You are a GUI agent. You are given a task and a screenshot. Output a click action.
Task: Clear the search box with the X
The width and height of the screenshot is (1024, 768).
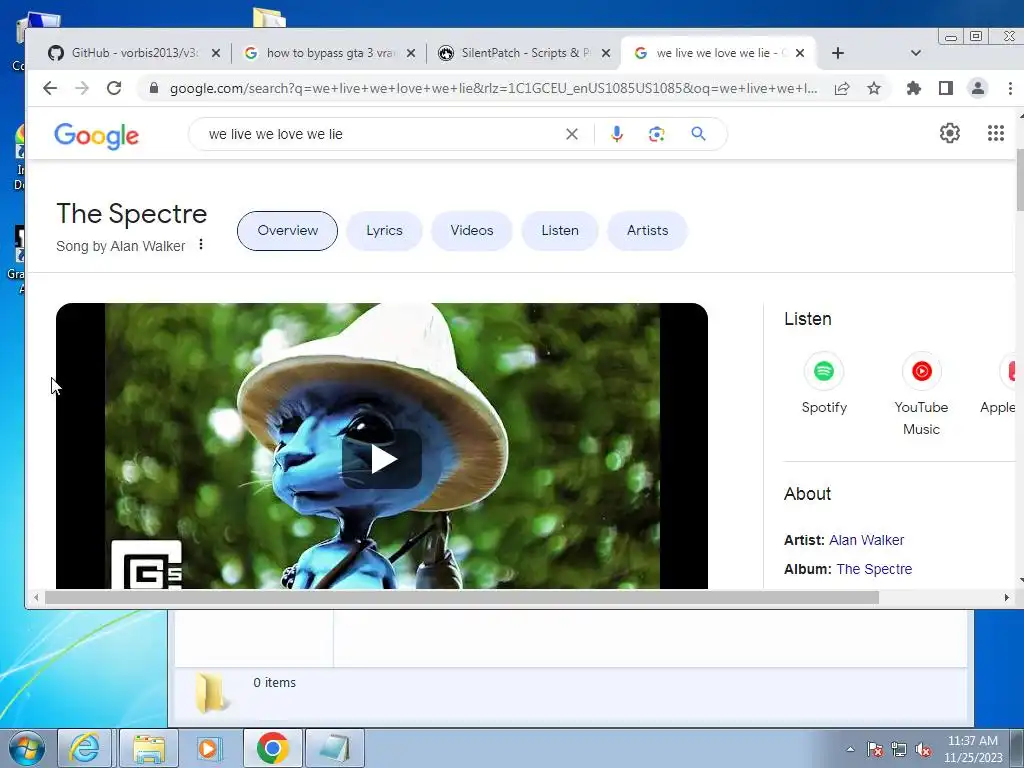point(571,134)
